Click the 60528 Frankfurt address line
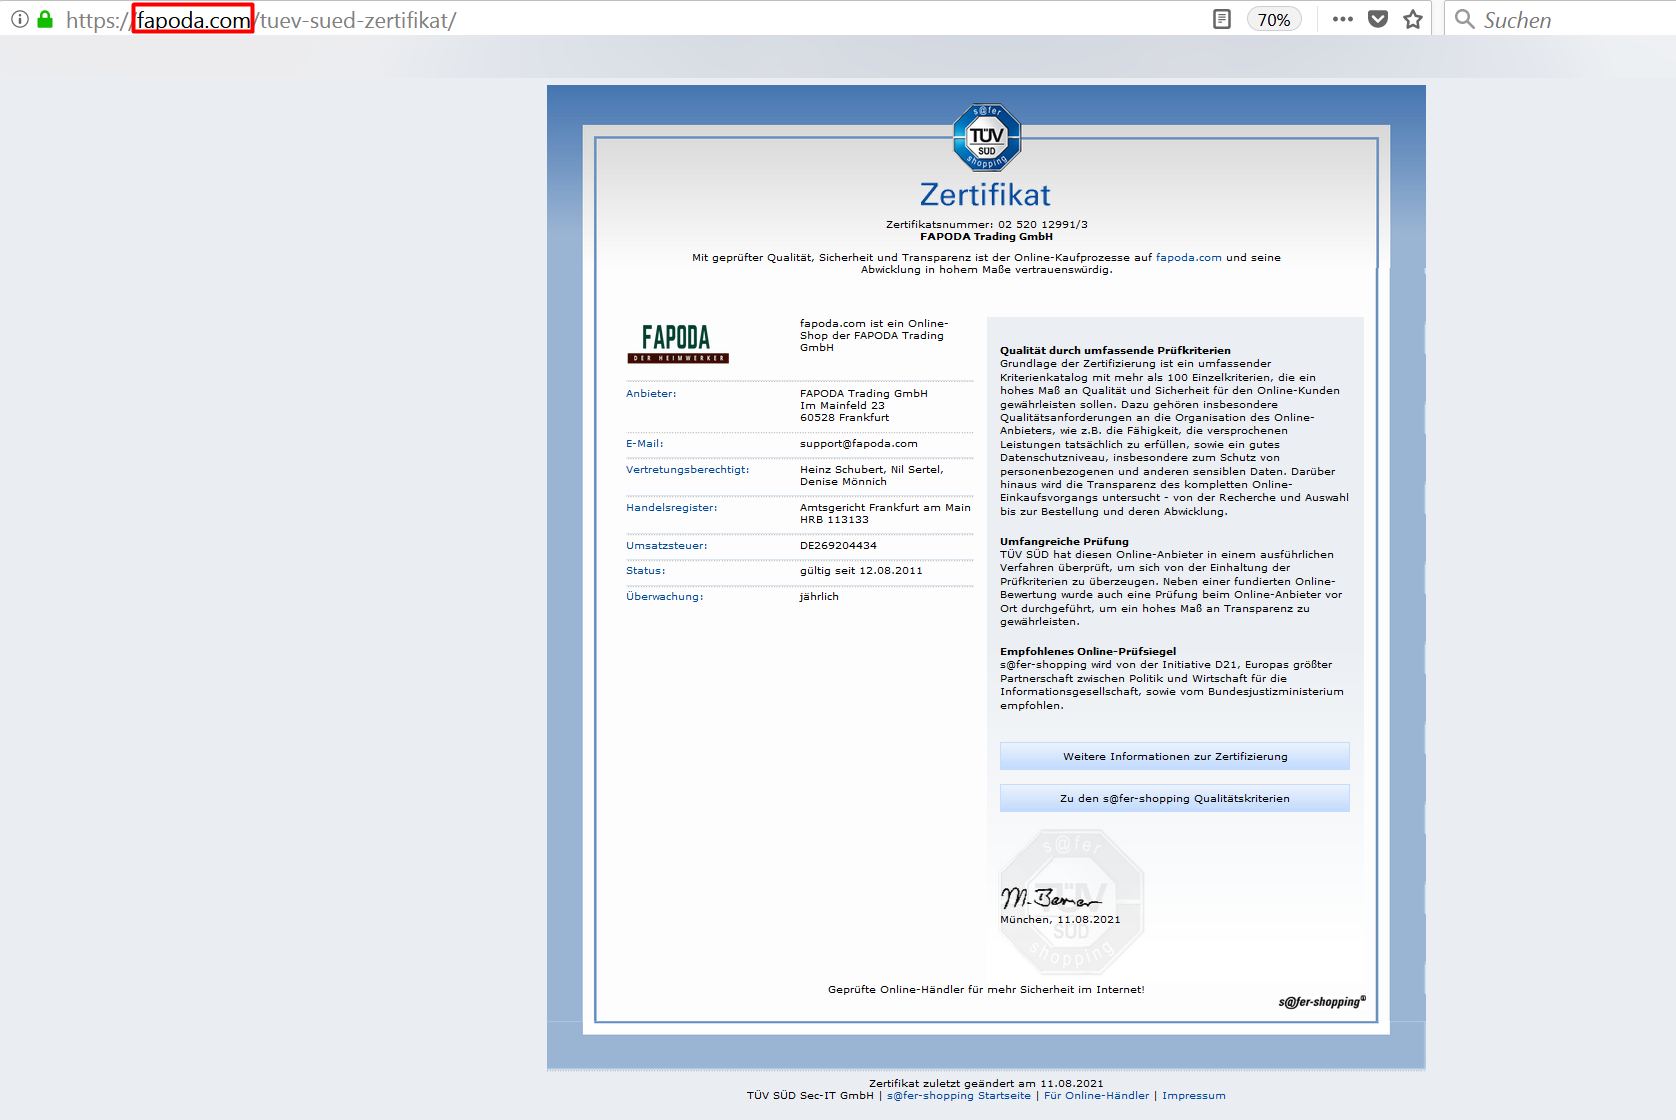Viewport: 1676px width, 1120px height. [844, 418]
